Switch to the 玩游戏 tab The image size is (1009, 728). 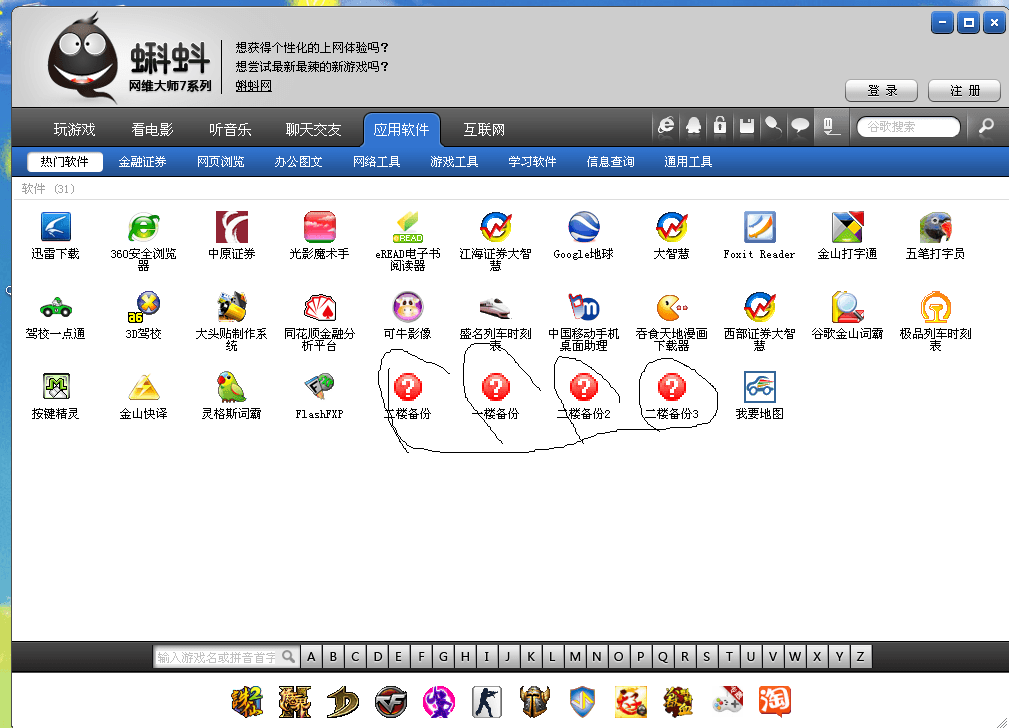75,130
